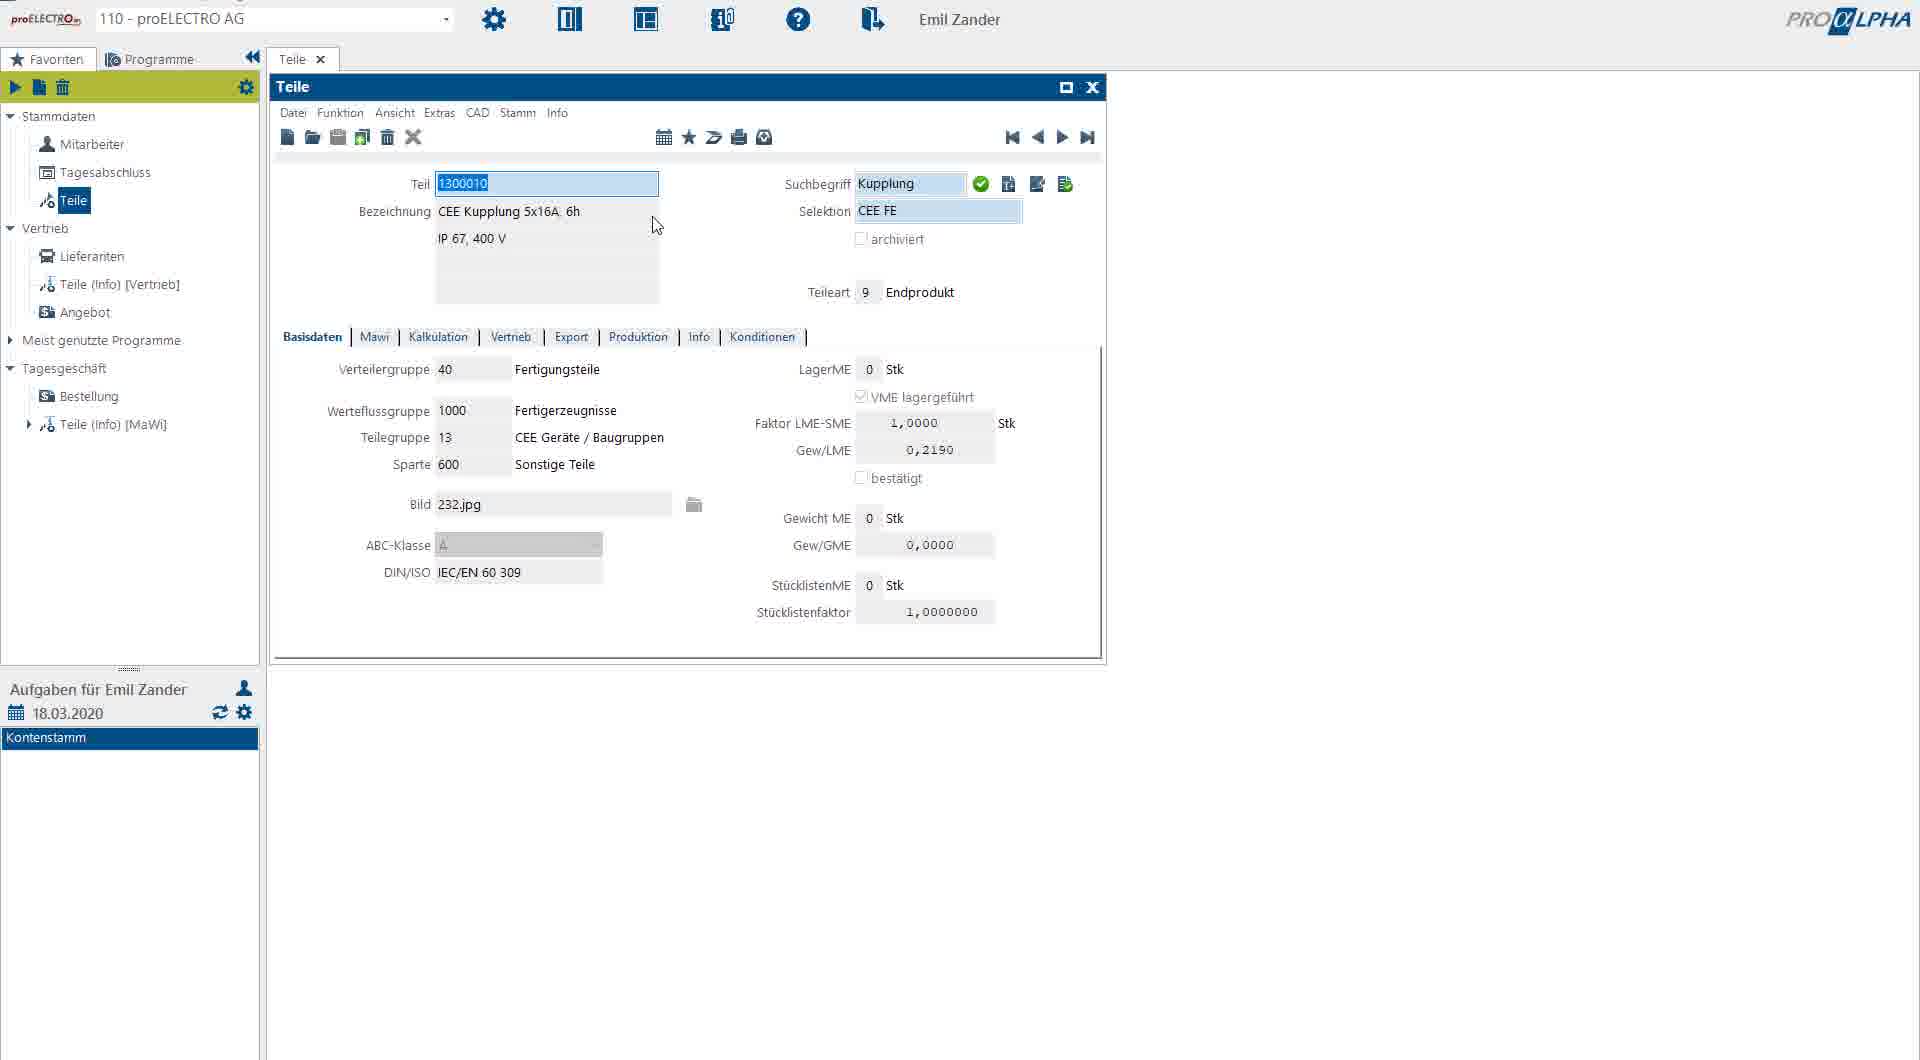
Task: Open favorites settings gear in green bar
Action: point(246,87)
